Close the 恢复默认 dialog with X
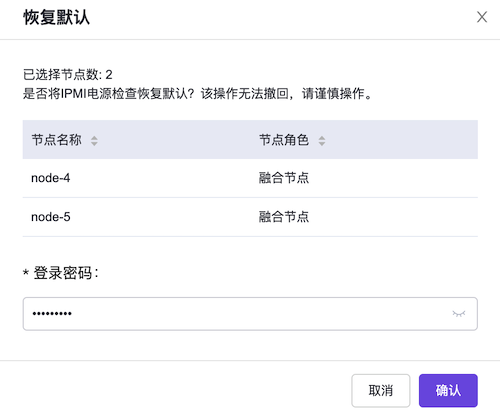 click(482, 17)
